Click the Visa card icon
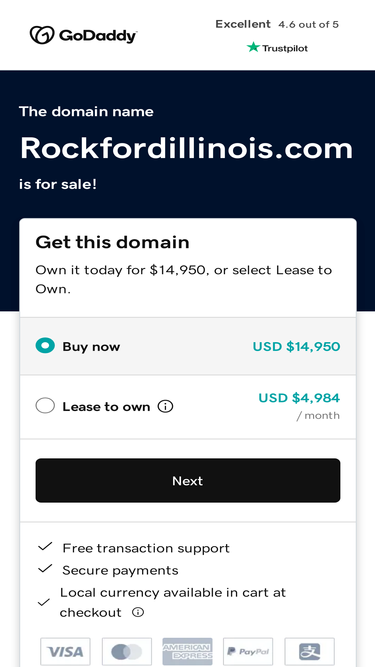Image resolution: width=375 pixels, height=667 pixels. pyautogui.click(x=65, y=651)
